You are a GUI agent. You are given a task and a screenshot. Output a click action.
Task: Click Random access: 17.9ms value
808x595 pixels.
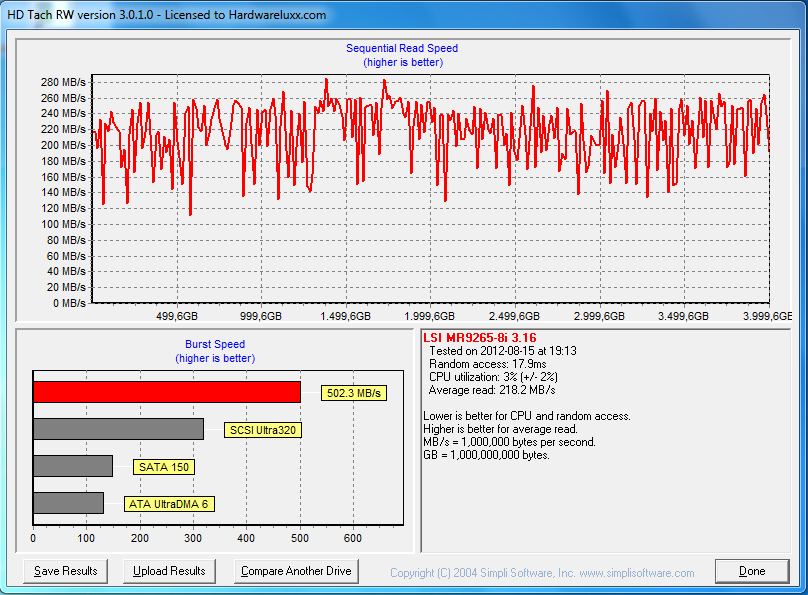pos(487,364)
